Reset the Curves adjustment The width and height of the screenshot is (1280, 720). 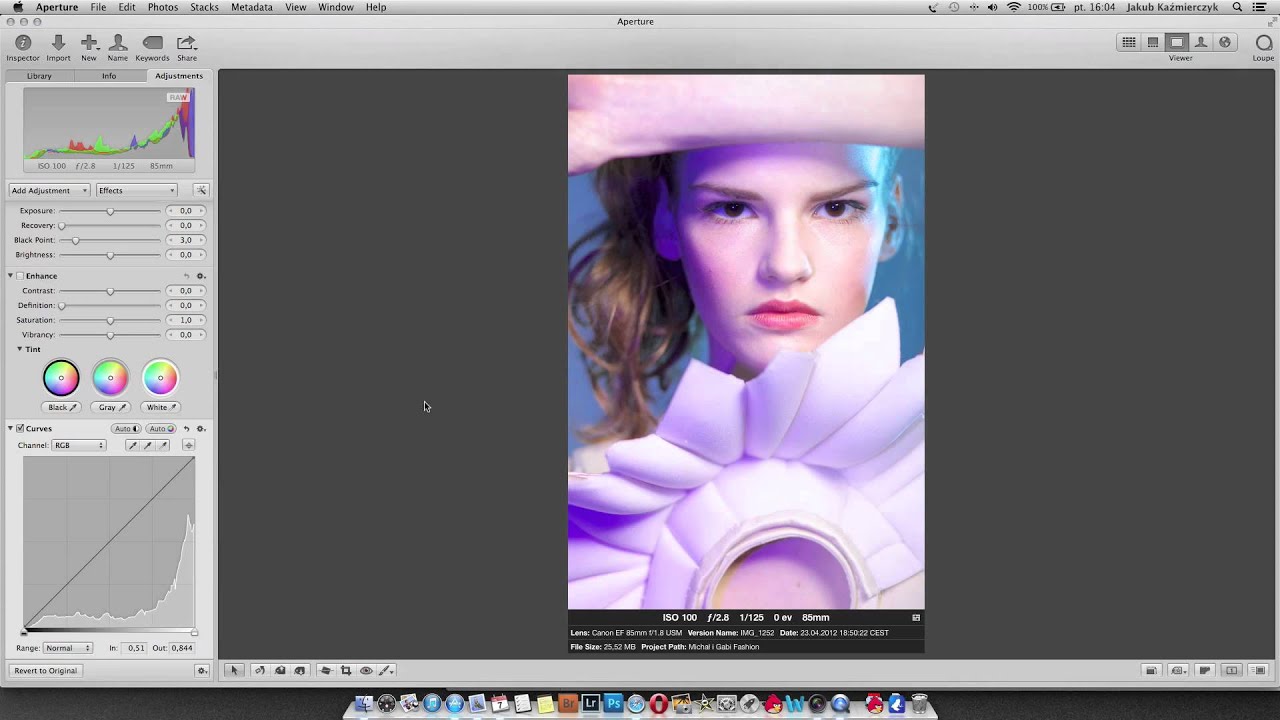coord(186,428)
